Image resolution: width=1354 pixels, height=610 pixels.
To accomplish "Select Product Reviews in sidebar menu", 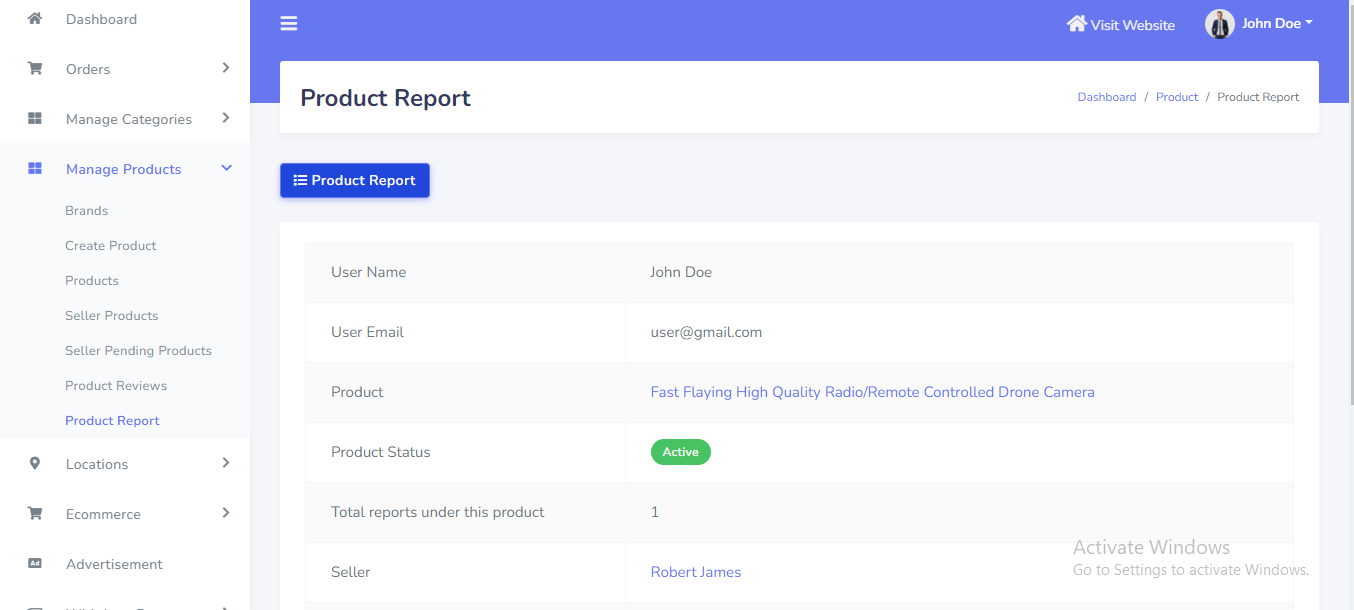I will coord(116,386).
